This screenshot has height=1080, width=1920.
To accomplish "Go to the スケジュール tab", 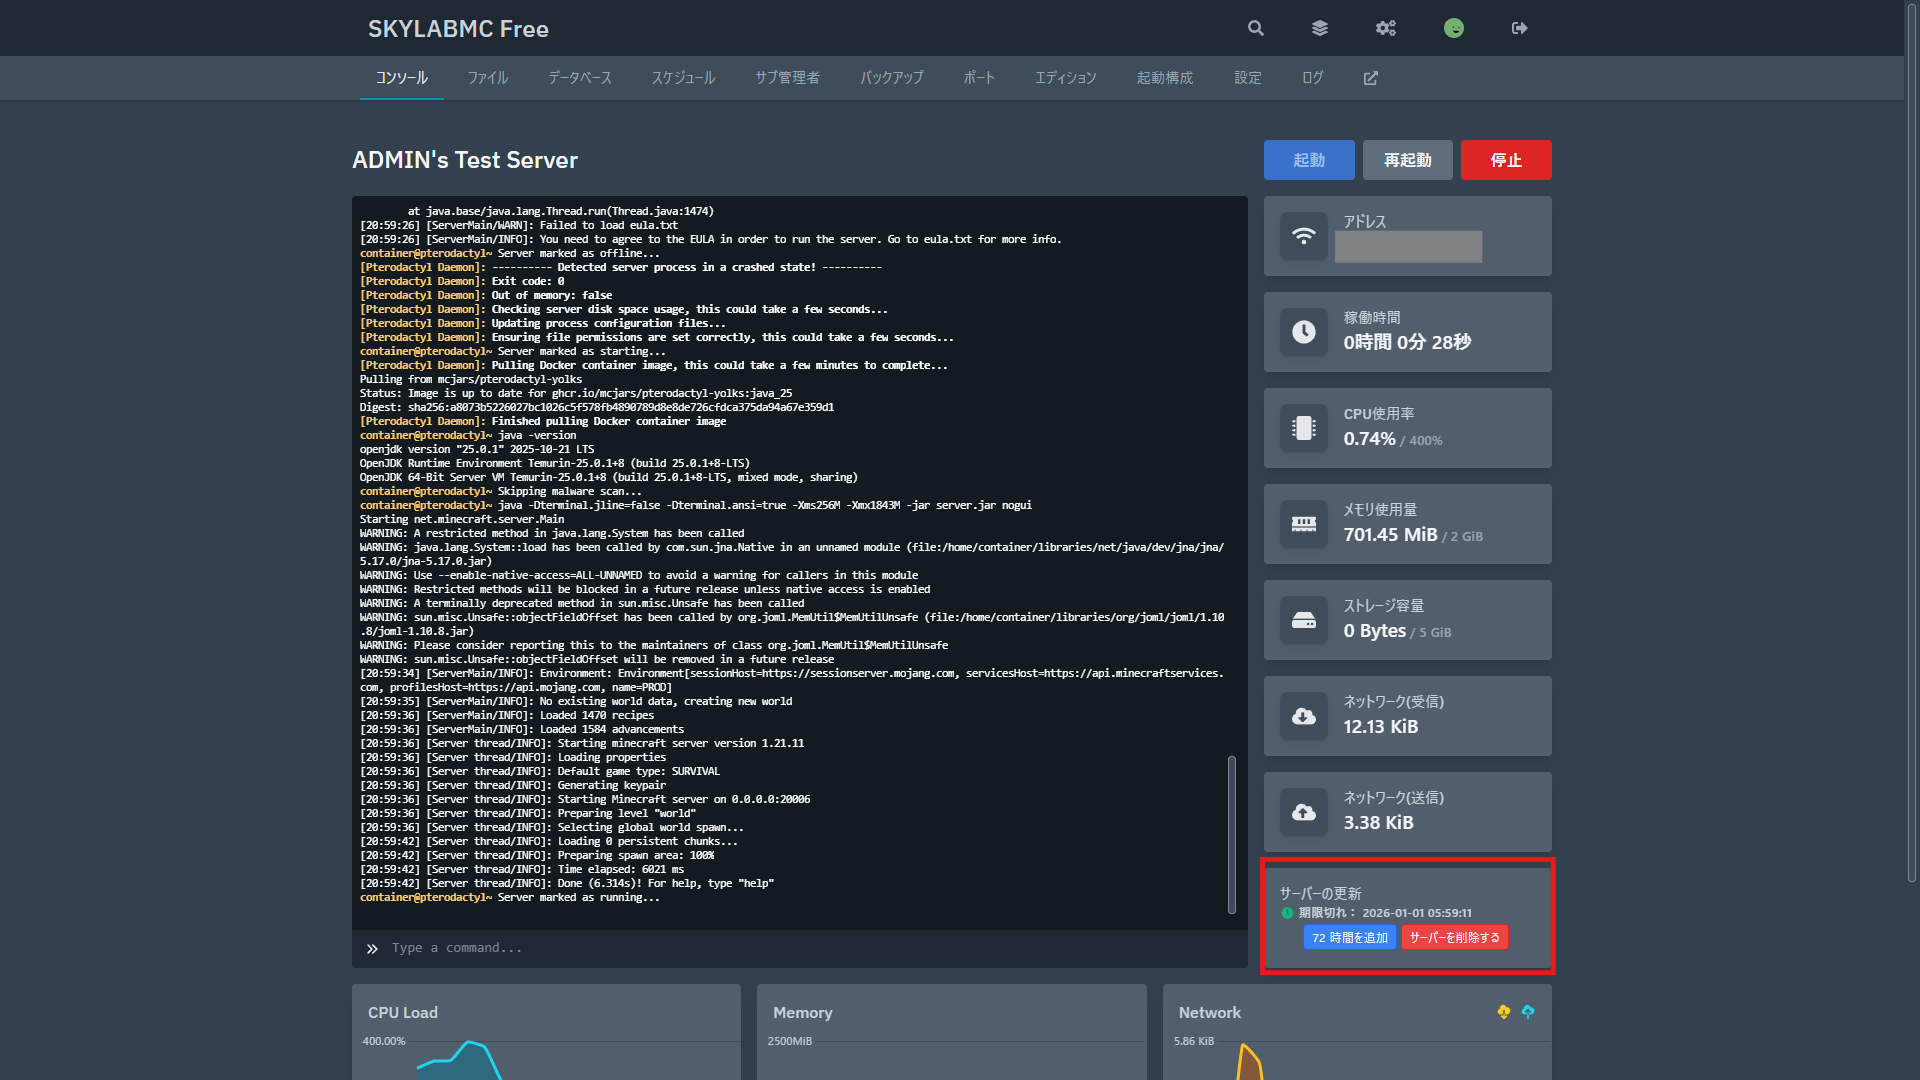I will coord(683,78).
